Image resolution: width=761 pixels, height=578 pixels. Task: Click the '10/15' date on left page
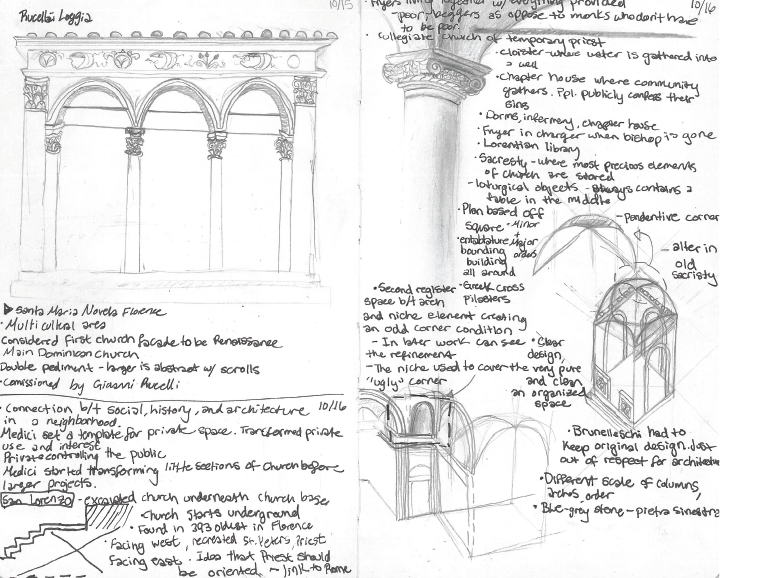tap(339, 5)
